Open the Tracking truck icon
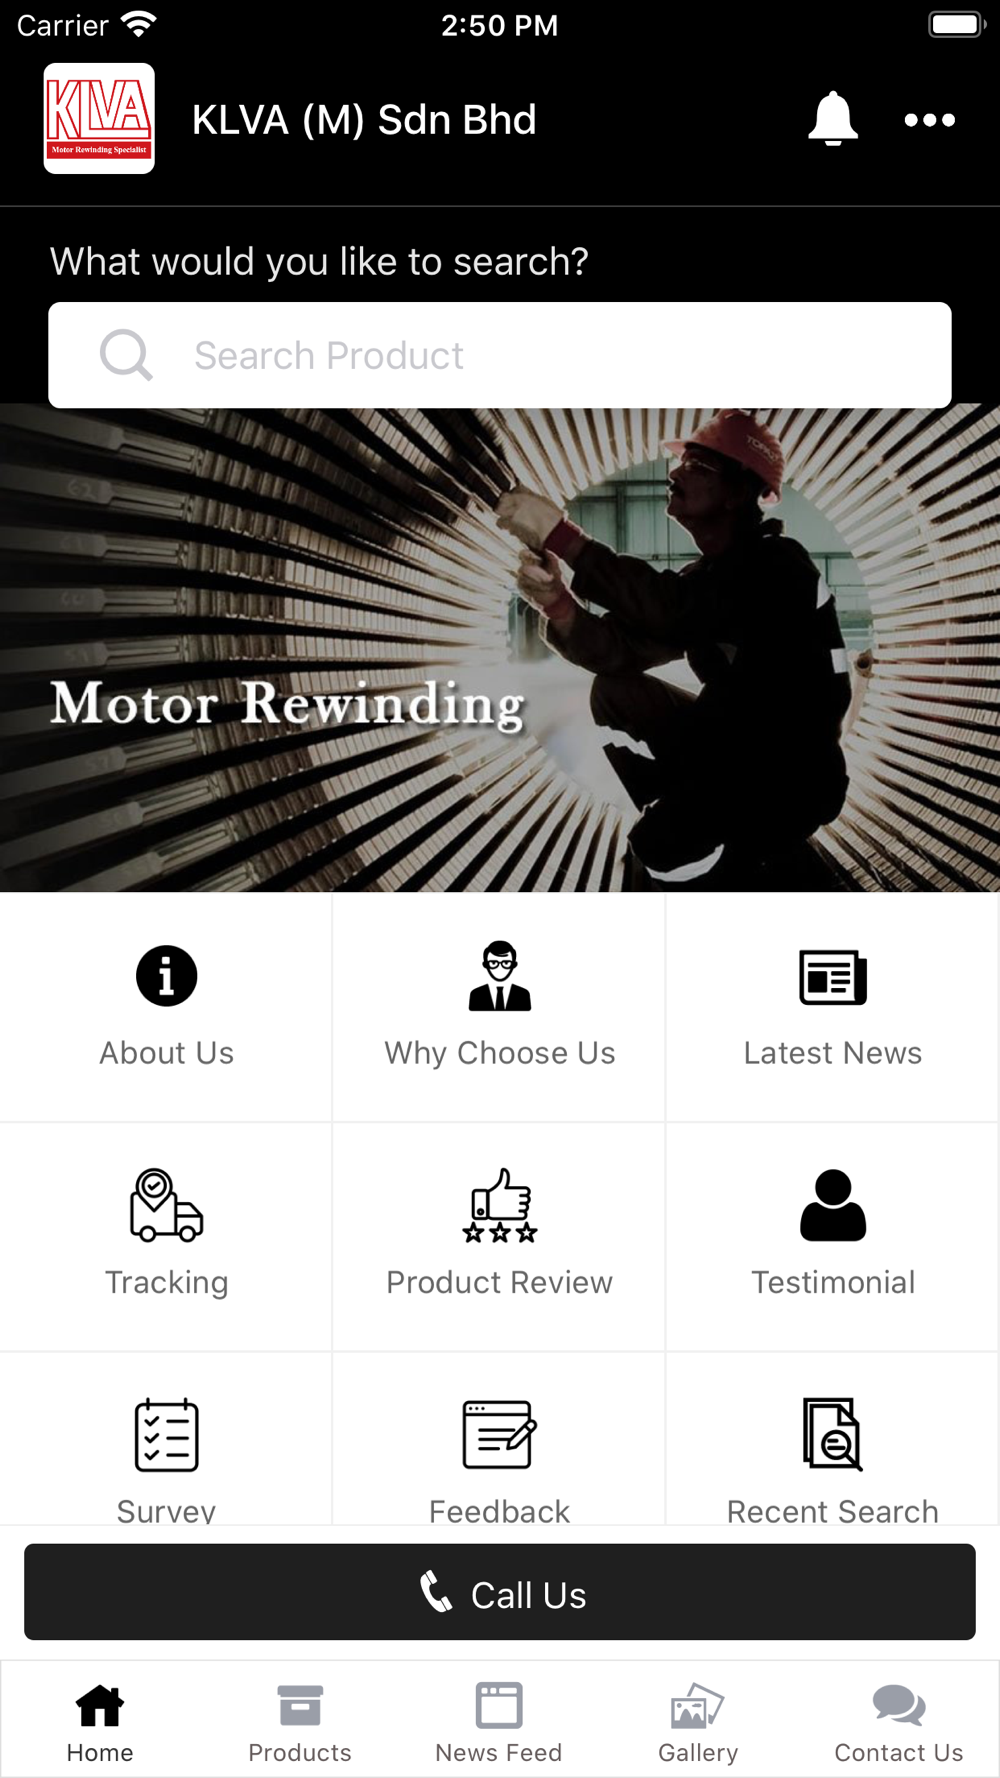Screen dimensions: 1000x1778 [x=166, y=1205]
